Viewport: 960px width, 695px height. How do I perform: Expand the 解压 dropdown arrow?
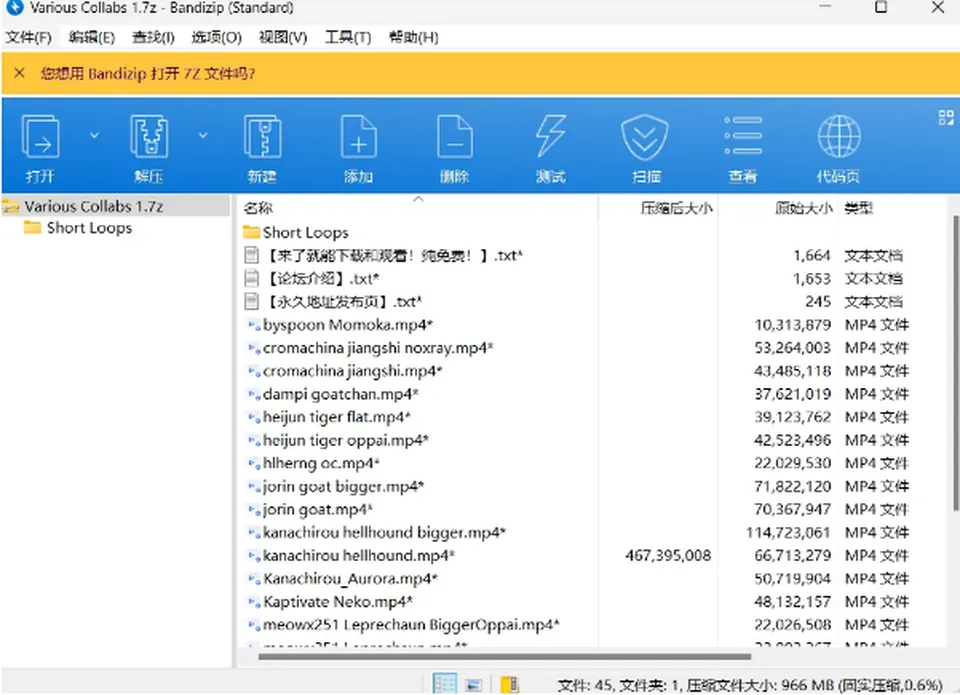[x=203, y=135]
